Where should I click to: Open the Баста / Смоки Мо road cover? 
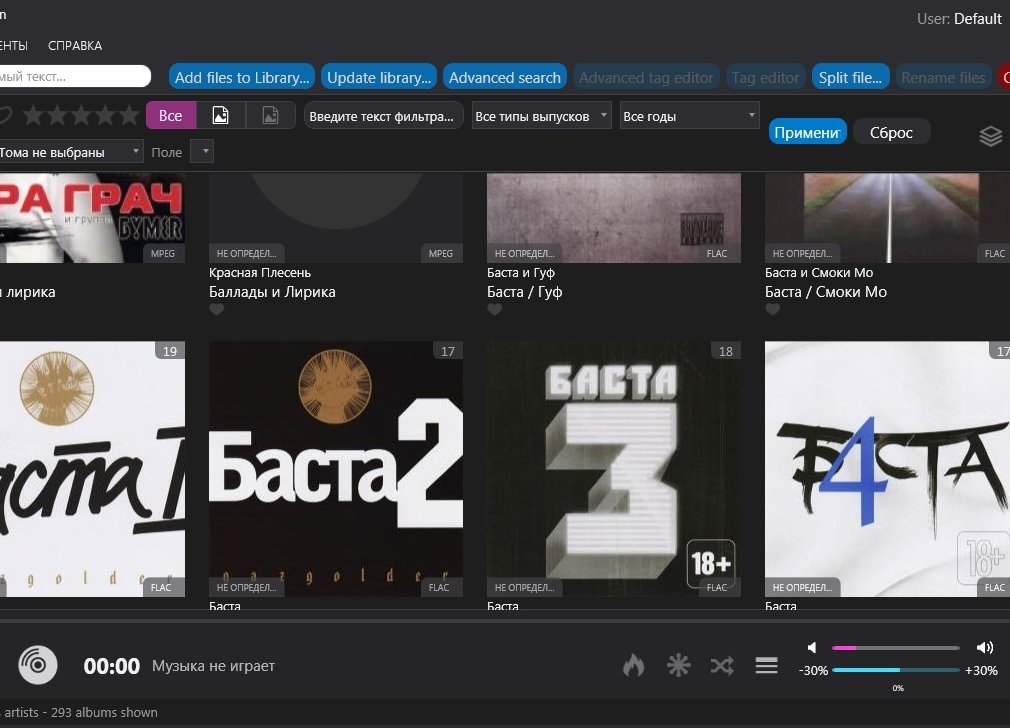click(887, 217)
